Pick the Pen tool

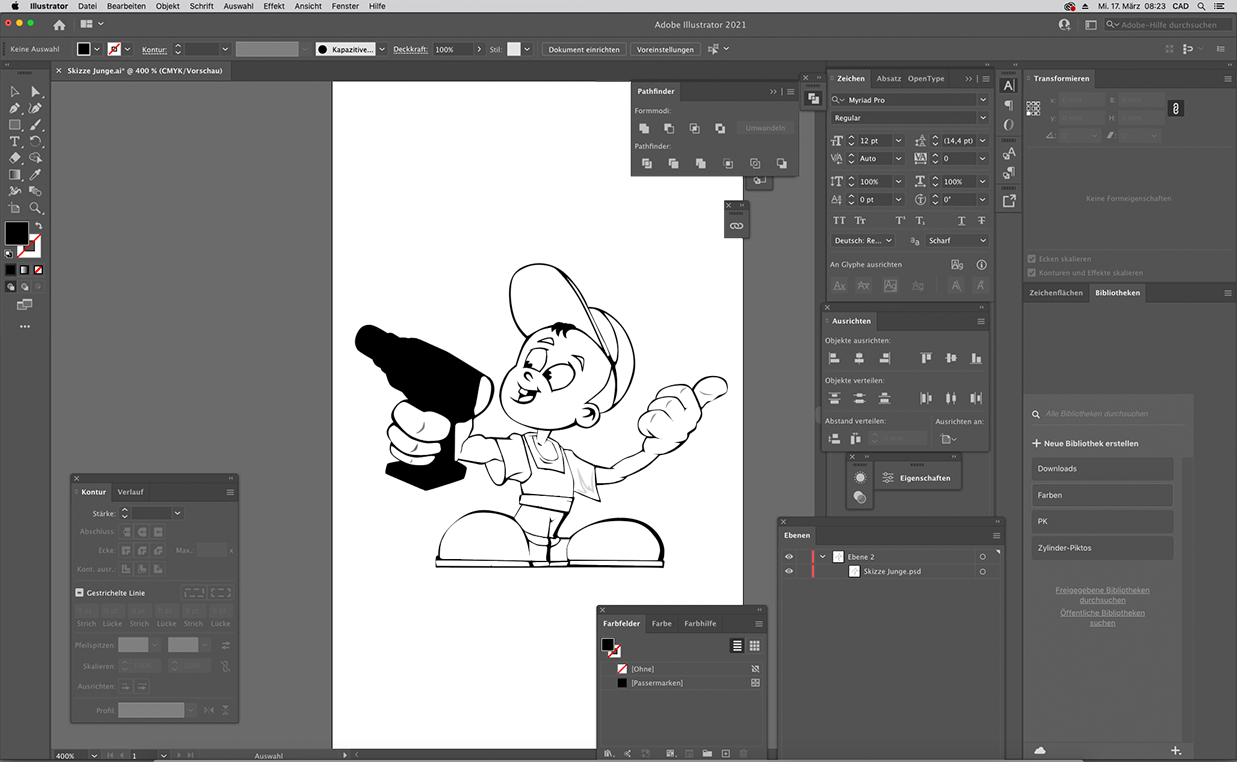point(15,108)
